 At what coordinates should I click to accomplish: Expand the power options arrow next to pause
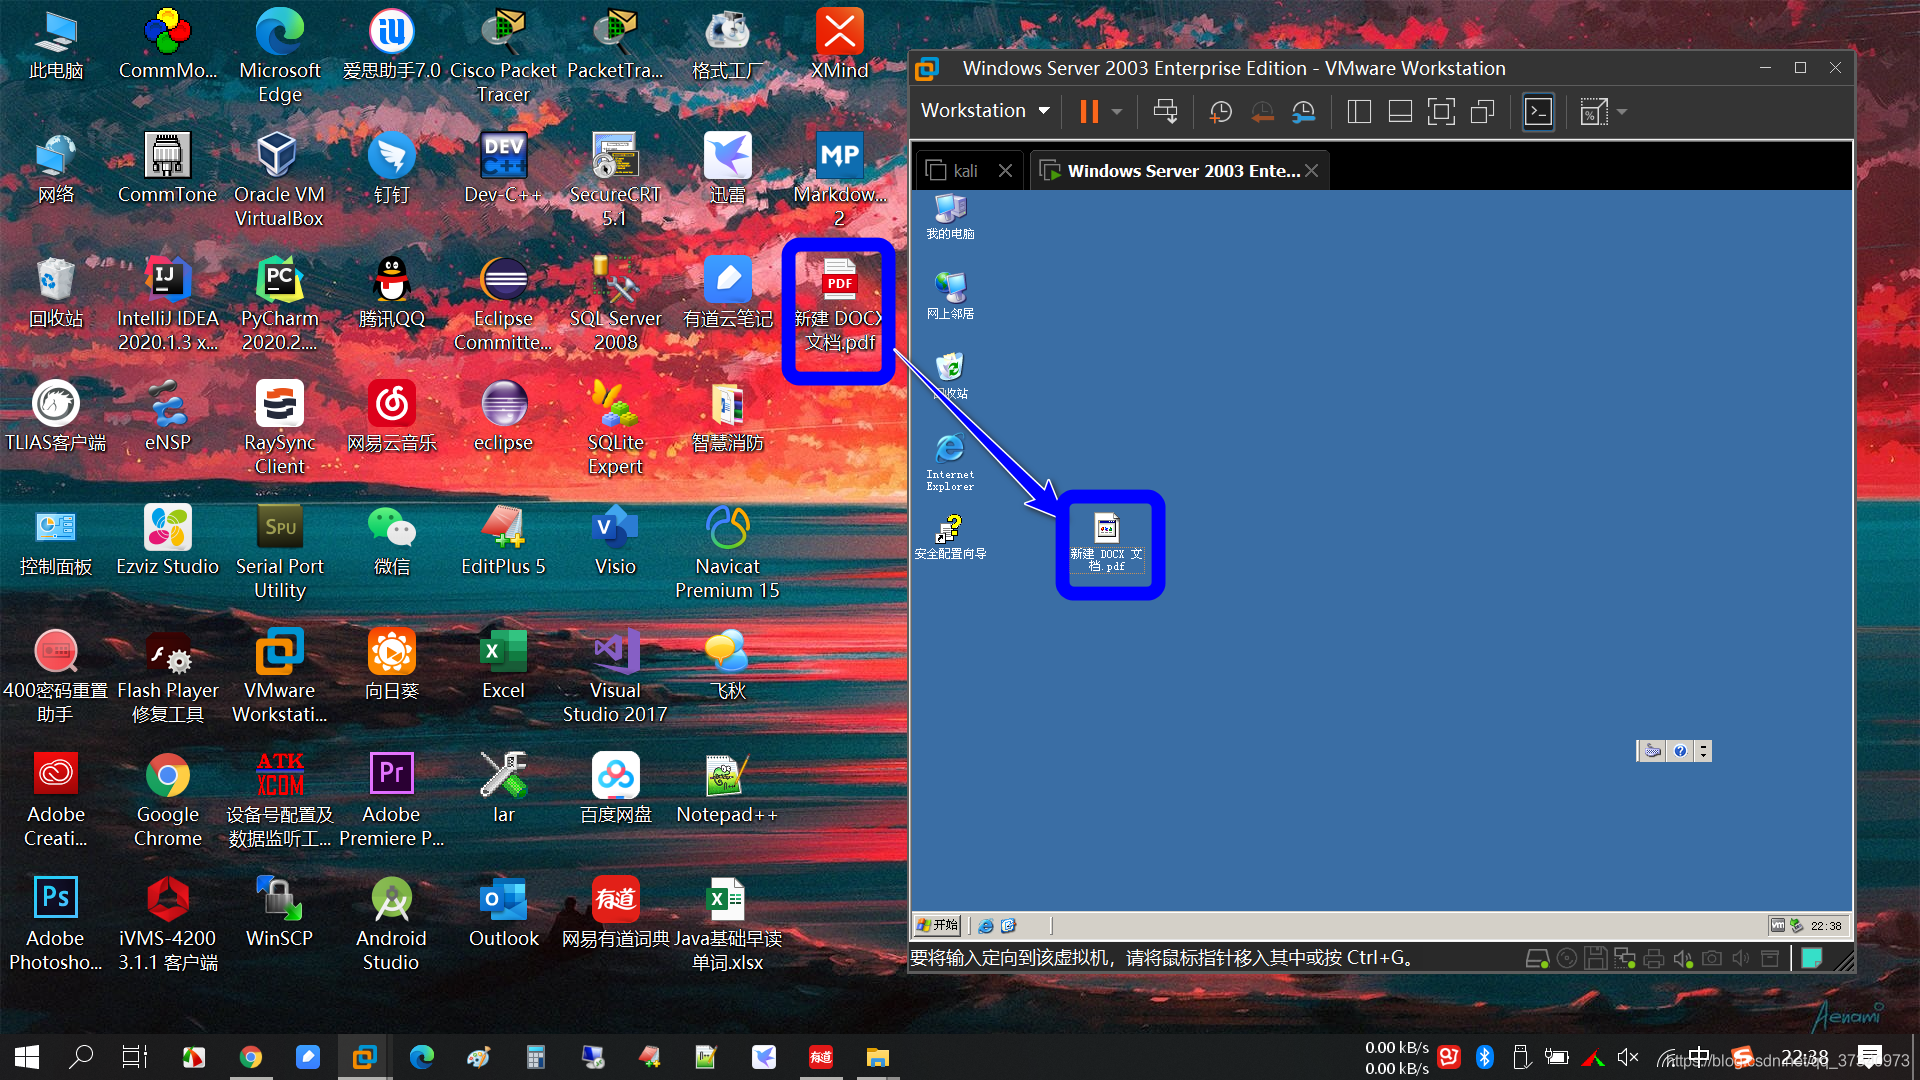click(x=1117, y=111)
